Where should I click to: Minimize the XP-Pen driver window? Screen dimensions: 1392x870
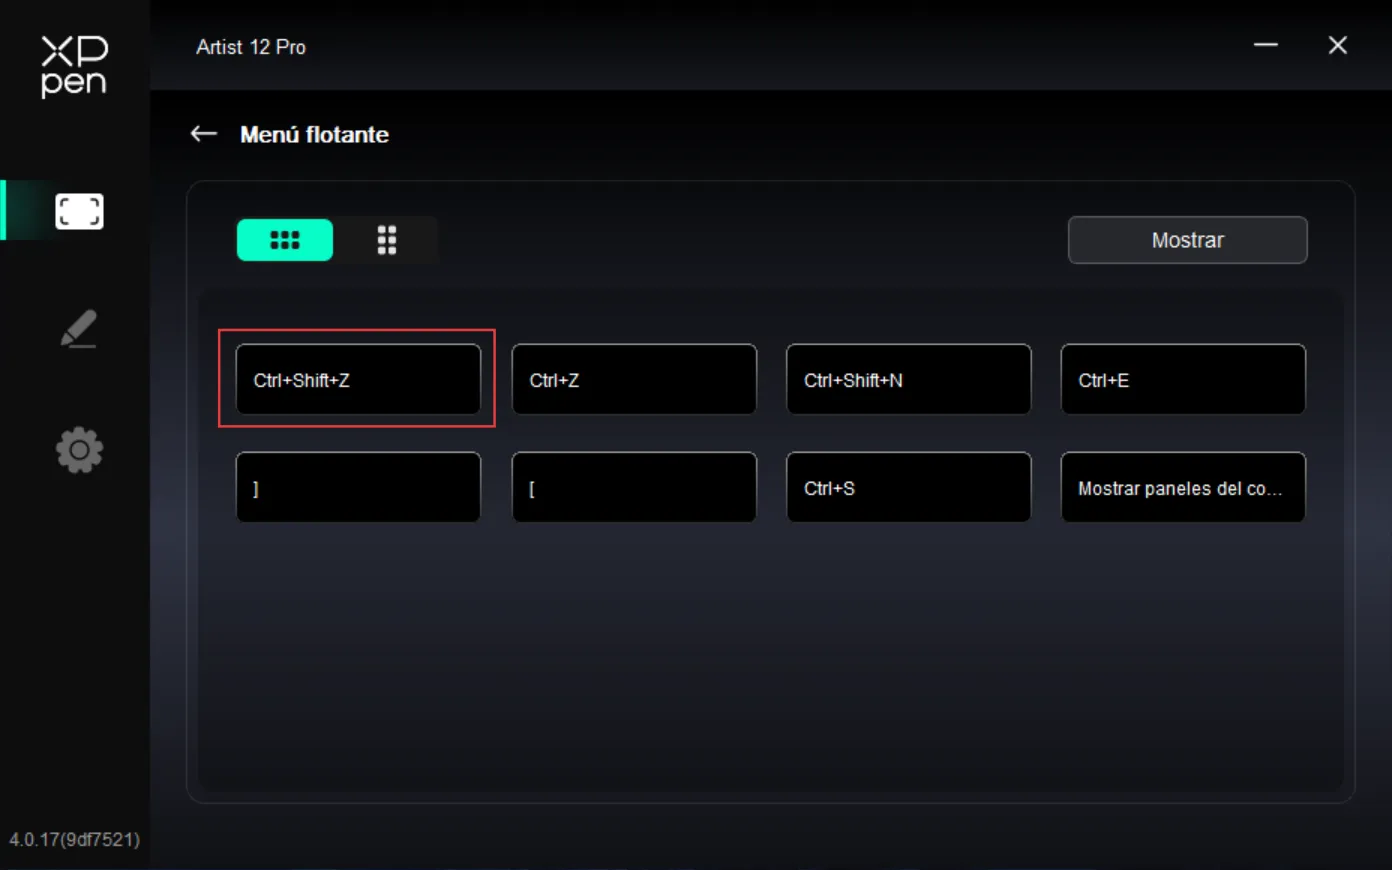click(x=1266, y=45)
